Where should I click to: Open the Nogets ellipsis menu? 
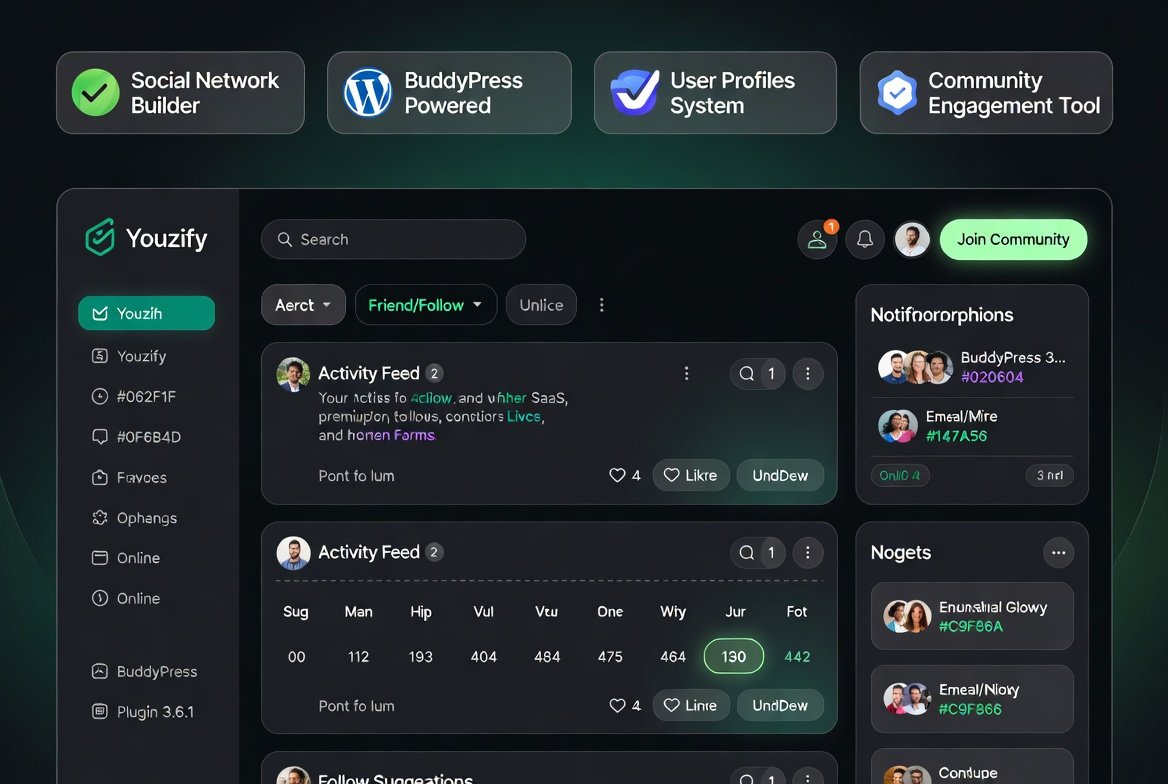pyautogui.click(x=1058, y=553)
